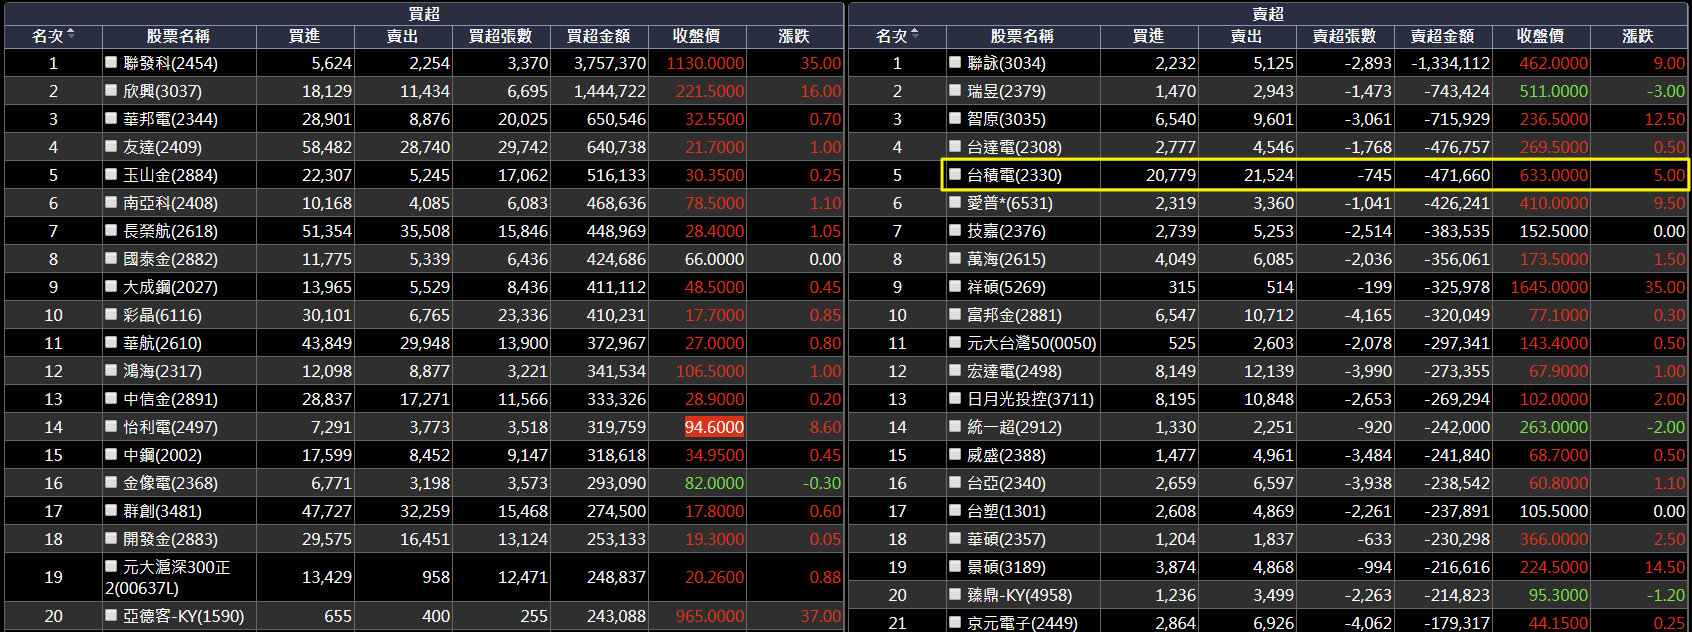Open stock 萬海(2615)
This screenshot has width=1692, height=632.
coord(1006,259)
